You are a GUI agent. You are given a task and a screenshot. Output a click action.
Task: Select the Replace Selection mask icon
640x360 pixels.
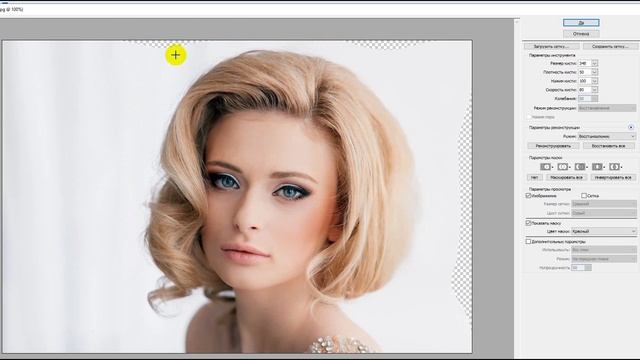(x=546, y=167)
